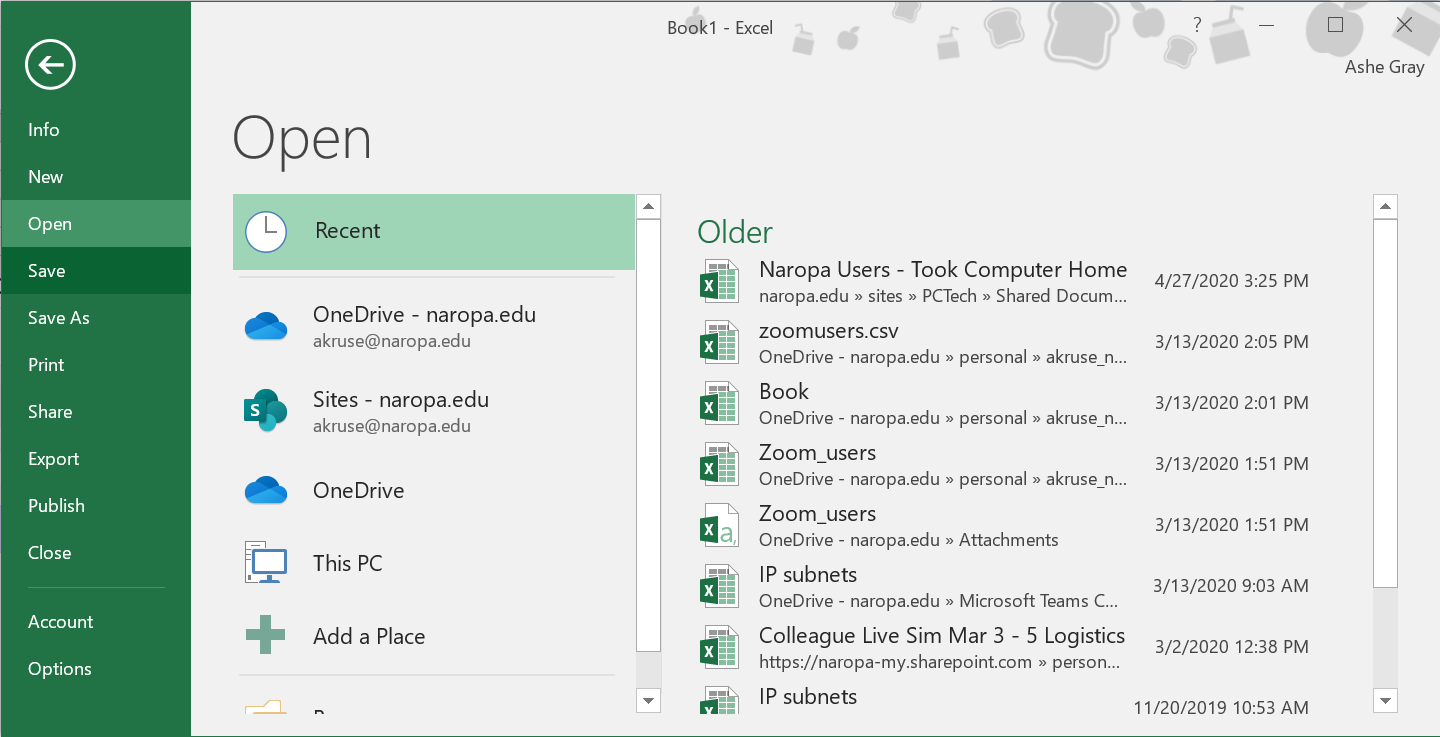The width and height of the screenshot is (1440, 737).
Task: Click the personal OneDrive cloud icon
Action: click(x=266, y=491)
